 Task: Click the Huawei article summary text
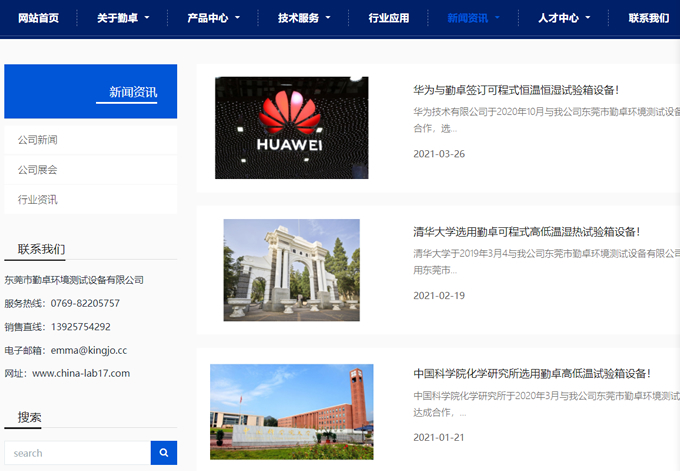[x=546, y=120]
